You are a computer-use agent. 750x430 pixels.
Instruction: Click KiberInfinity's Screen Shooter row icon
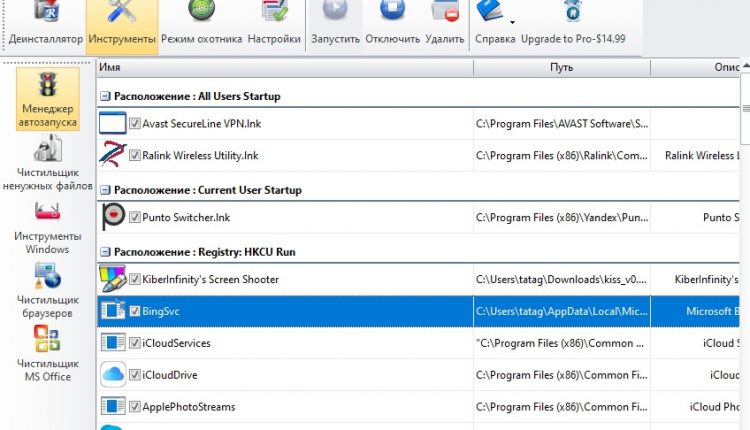(x=112, y=278)
